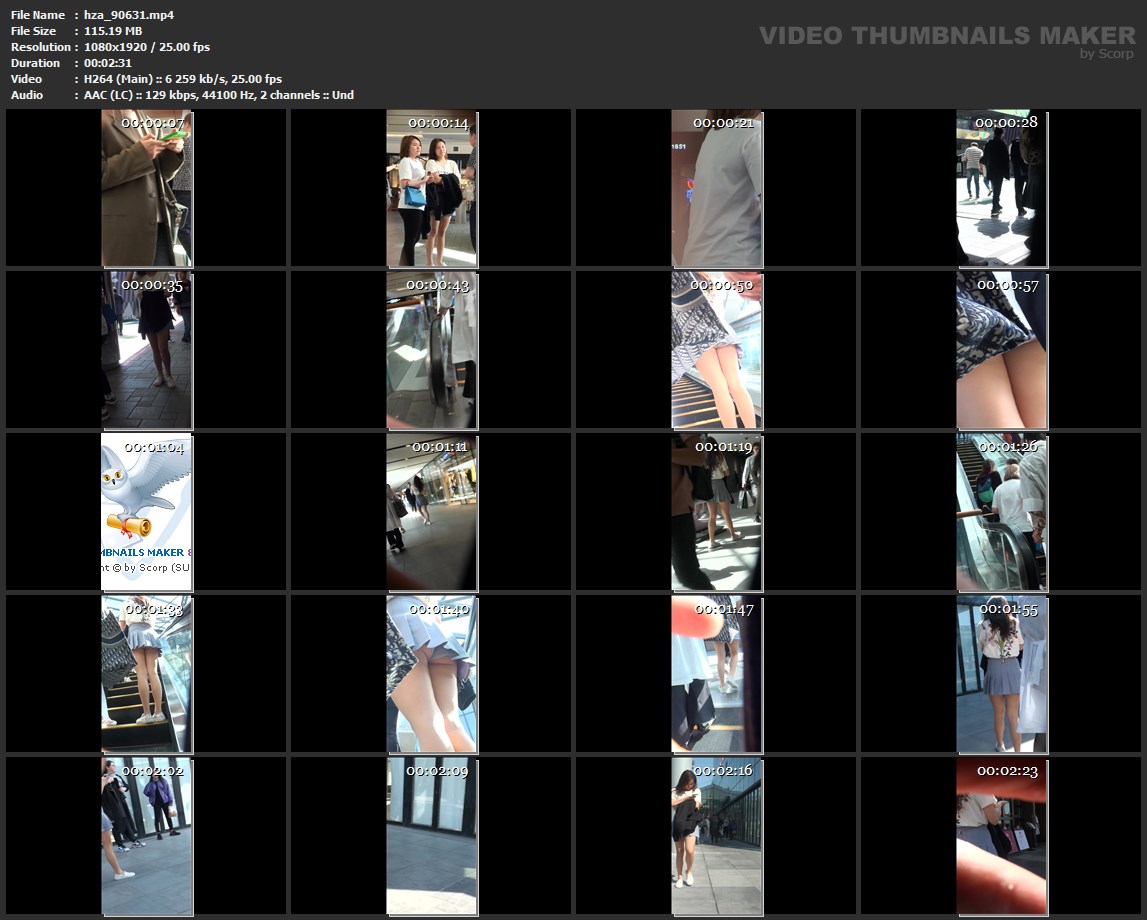The width and height of the screenshot is (1147, 920).
Task: Click the thumbnail stamped 00:02:09
Action: [x=432, y=835]
